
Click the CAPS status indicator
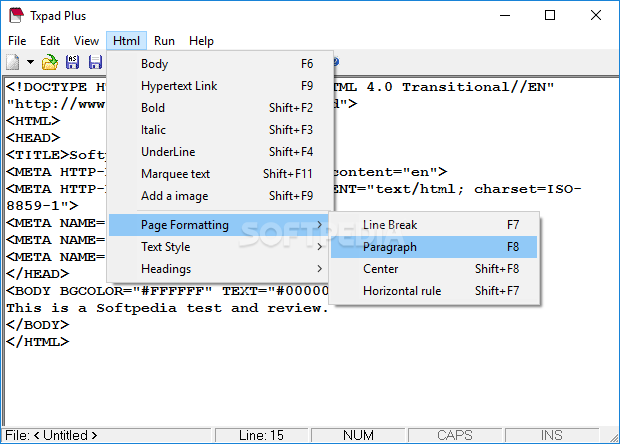click(455, 435)
